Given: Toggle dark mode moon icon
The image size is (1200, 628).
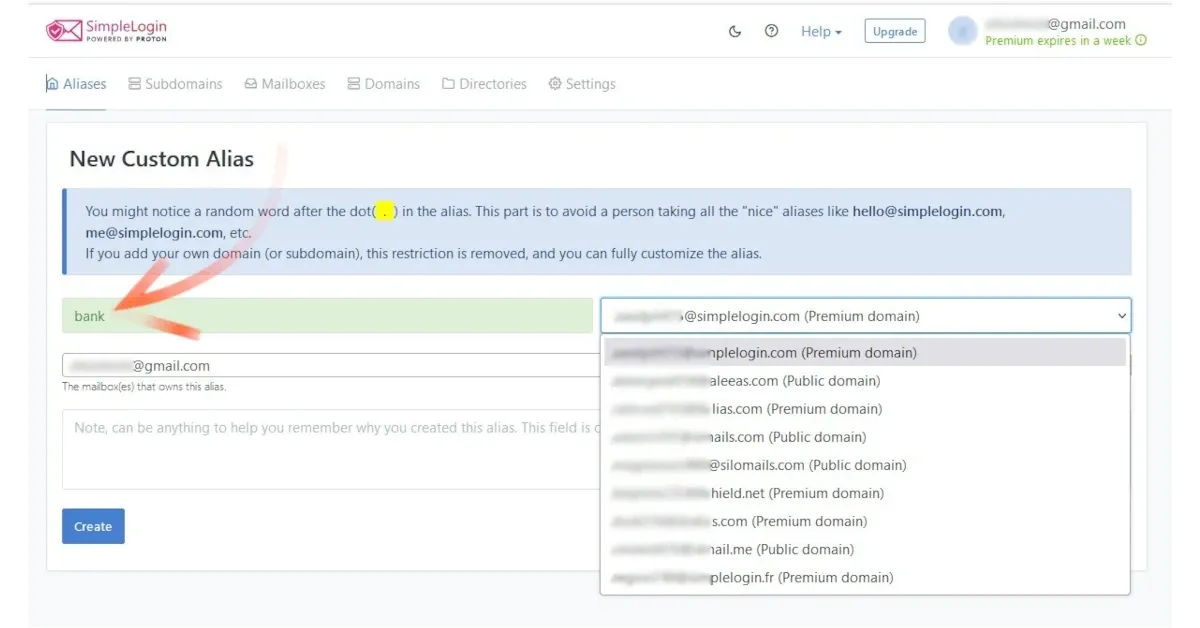Looking at the screenshot, I should click(x=735, y=31).
